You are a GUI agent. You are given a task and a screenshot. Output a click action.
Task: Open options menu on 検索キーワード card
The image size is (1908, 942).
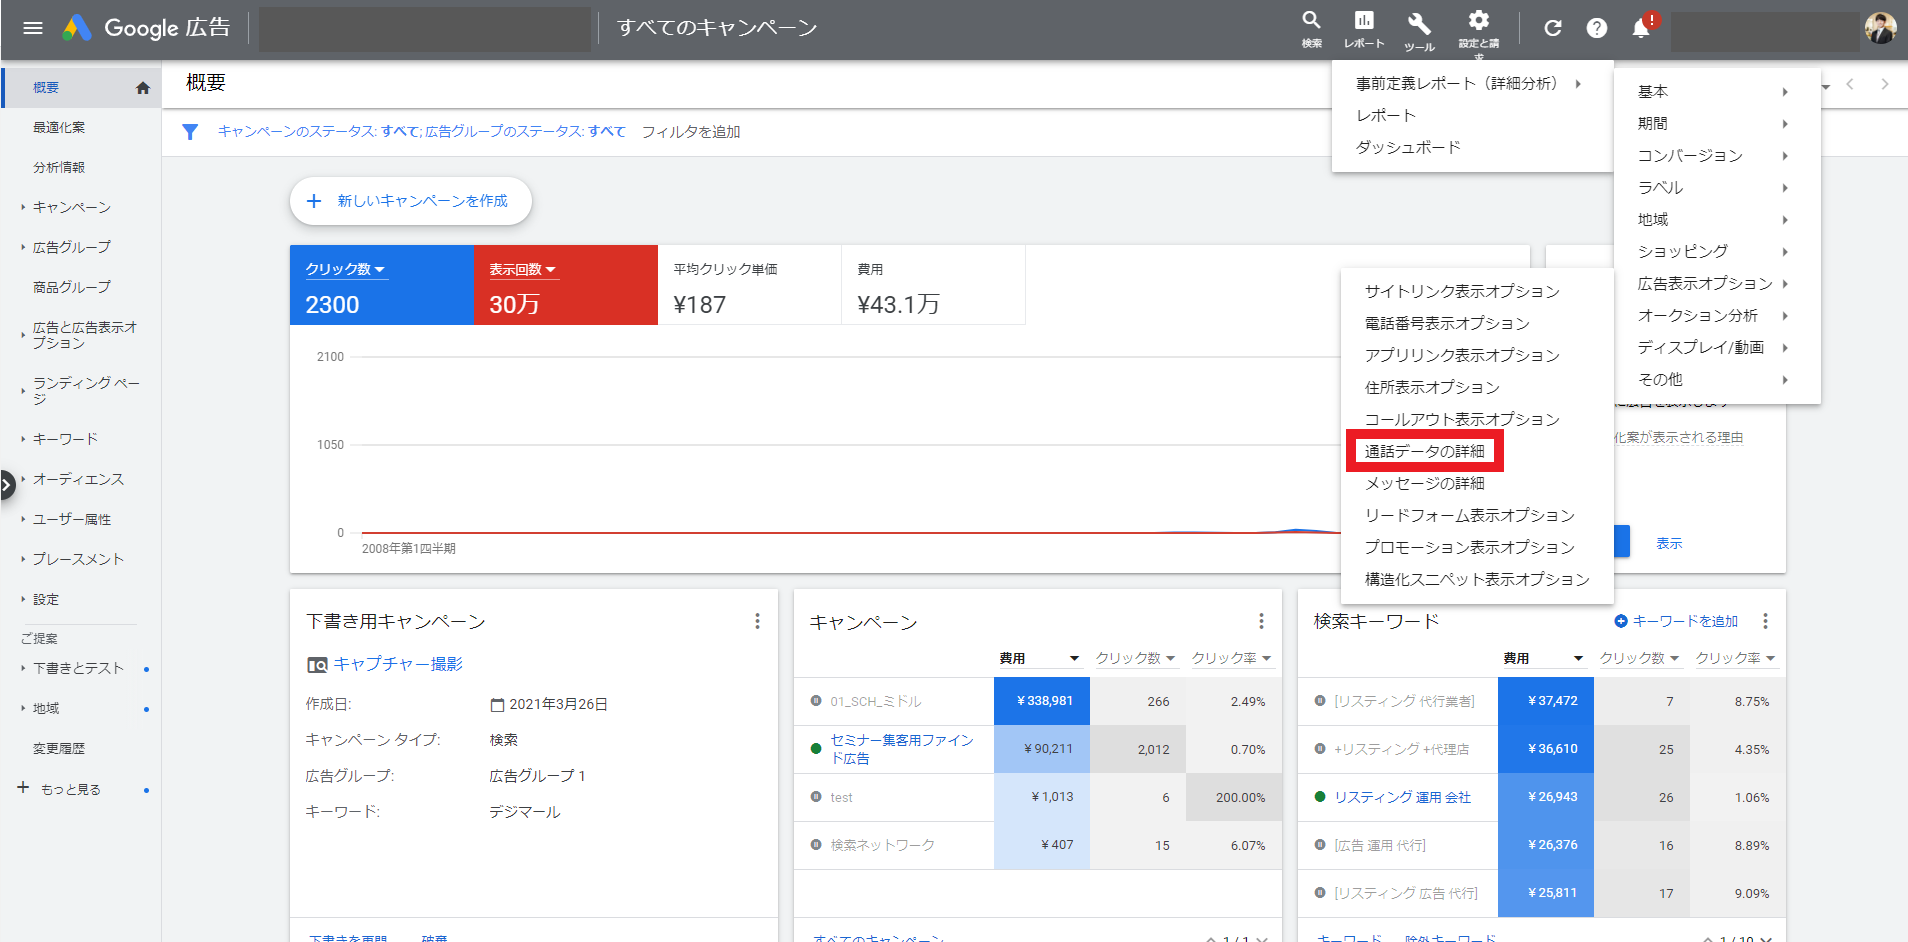tap(1765, 621)
